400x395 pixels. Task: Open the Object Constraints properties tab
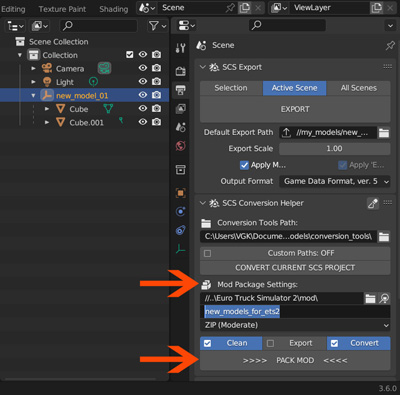point(180,230)
